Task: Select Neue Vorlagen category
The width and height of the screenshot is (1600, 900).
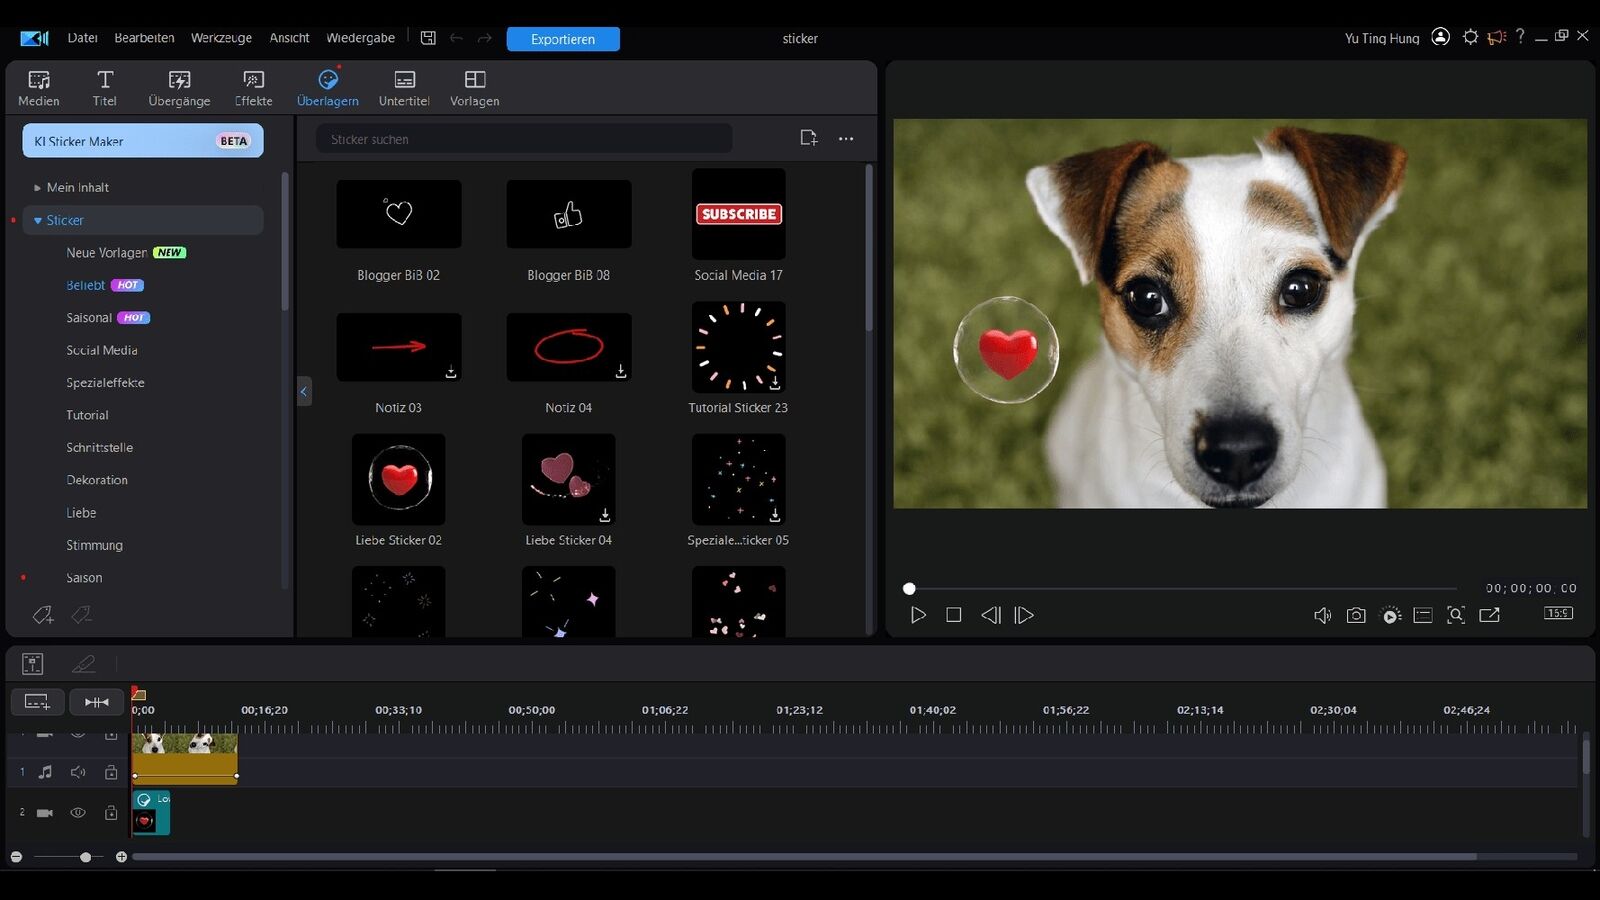Action: [x=106, y=253]
